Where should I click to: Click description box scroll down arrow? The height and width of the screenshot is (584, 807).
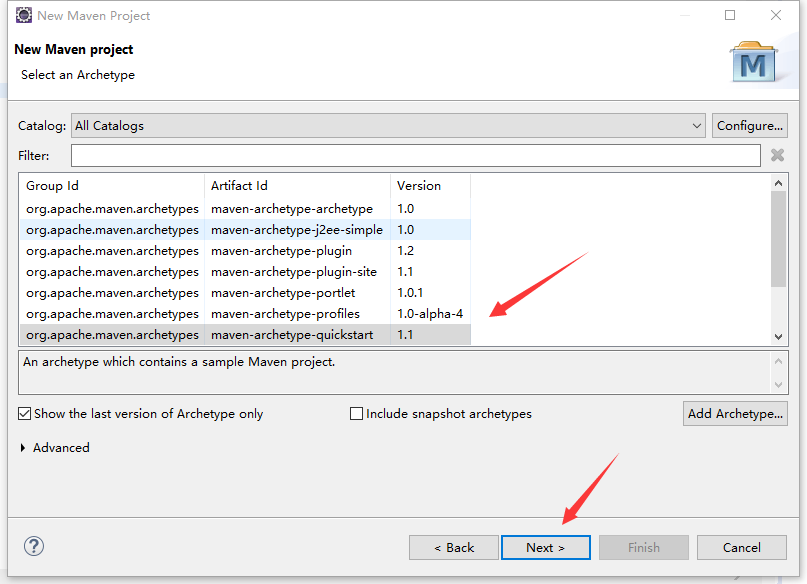tap(778, 385)
